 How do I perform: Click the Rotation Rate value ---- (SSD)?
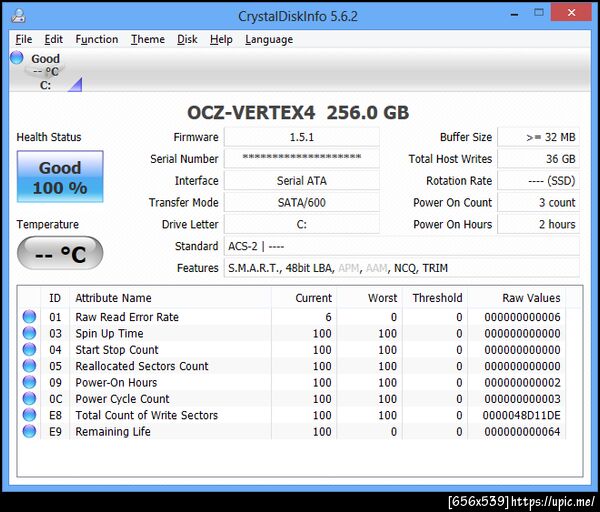click(538, 180)
